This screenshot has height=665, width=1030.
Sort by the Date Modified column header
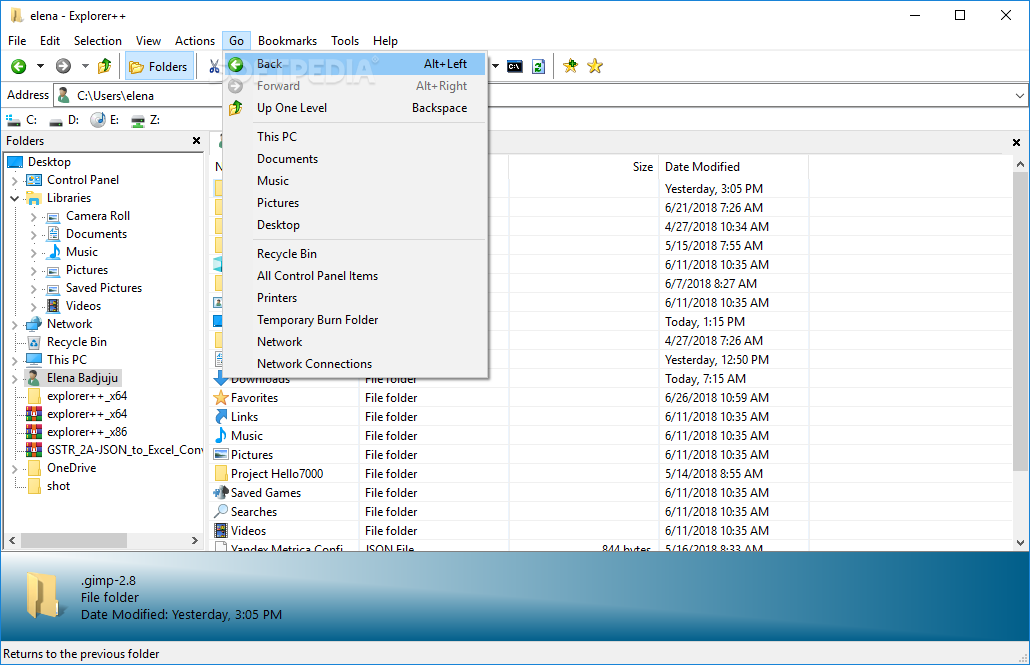tap(734, 167)
